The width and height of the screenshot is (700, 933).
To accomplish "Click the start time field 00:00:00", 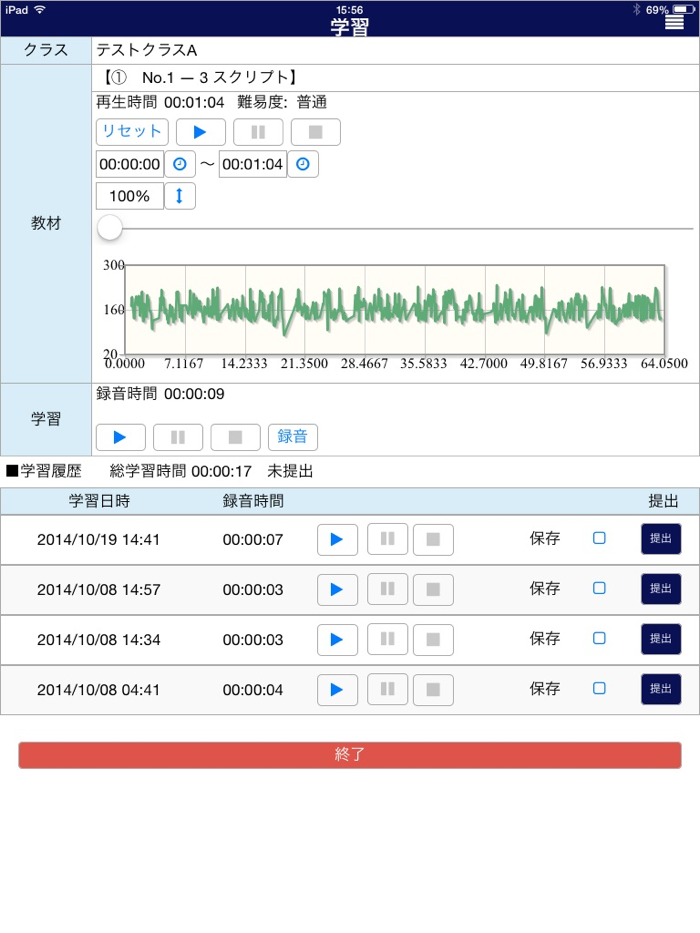I will [130, 164].
